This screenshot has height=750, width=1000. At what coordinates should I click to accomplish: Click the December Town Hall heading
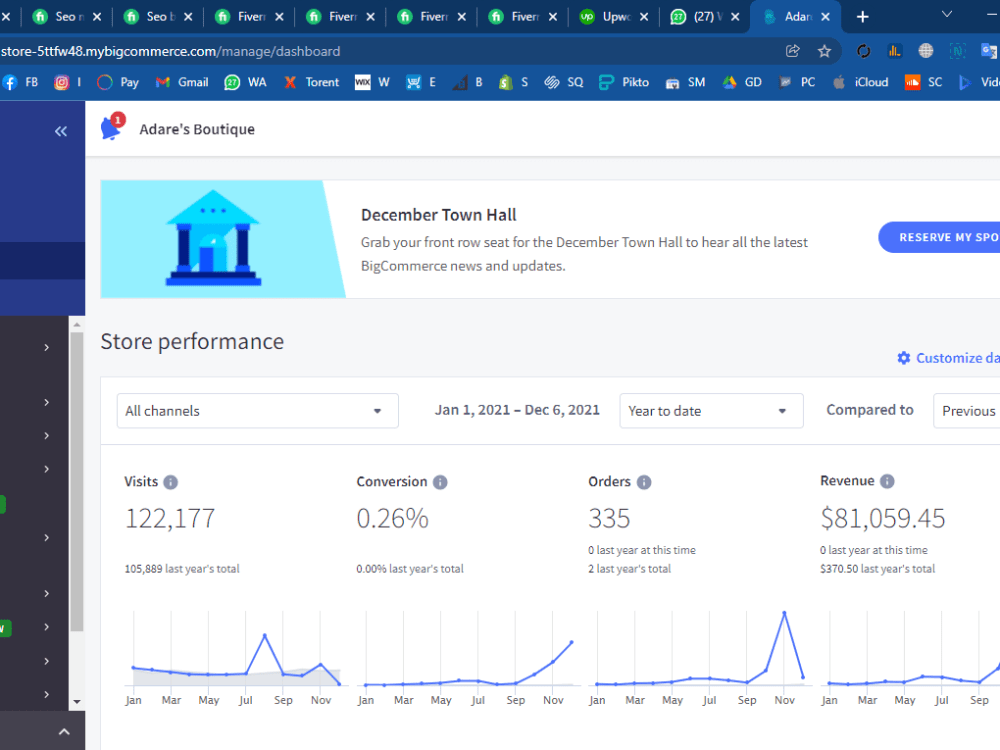pyautogui.click(x=439, y=215)
